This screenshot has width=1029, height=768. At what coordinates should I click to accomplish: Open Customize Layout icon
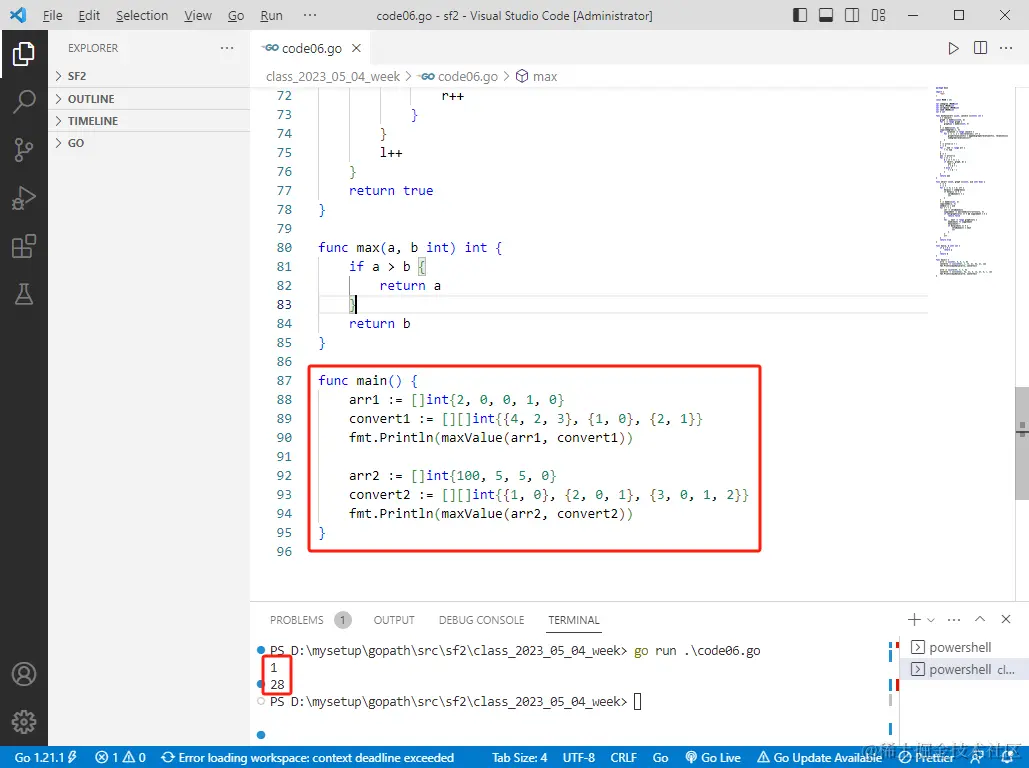[x=878, y=15]
